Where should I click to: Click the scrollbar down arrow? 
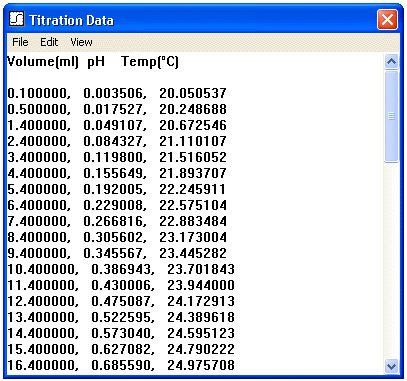(391, 367)
